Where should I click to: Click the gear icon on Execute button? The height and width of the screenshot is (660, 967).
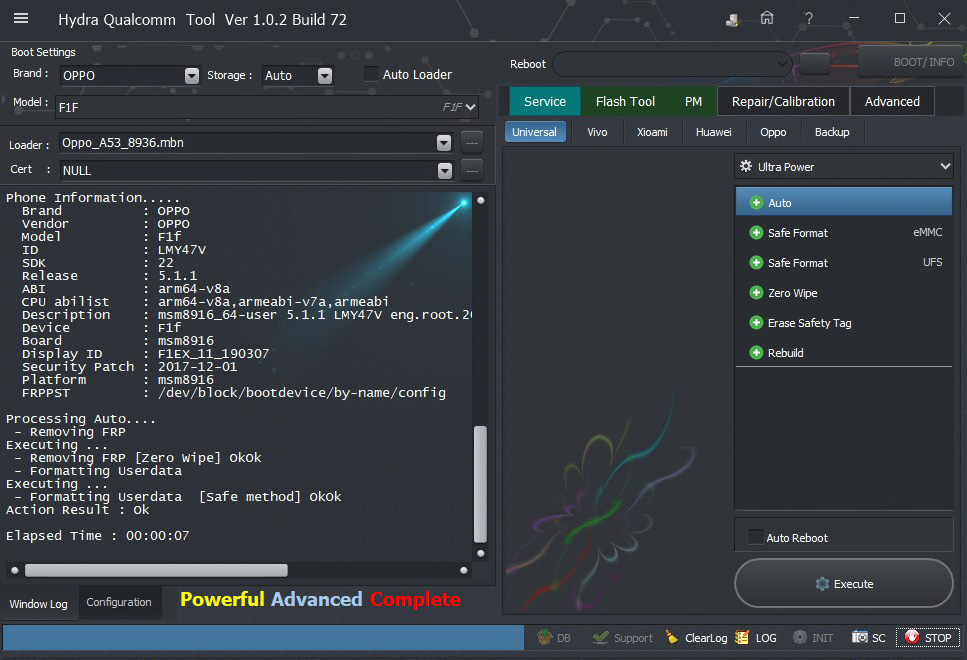tap(822, 584)
